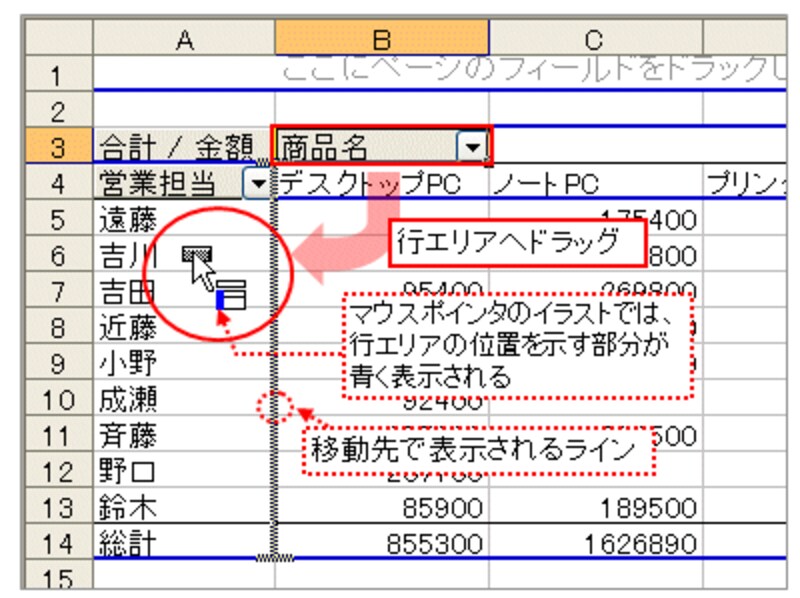The height and width of the screenshot is (598, 800).
Task: Click the 営業担当 field button
Action: 170,183
